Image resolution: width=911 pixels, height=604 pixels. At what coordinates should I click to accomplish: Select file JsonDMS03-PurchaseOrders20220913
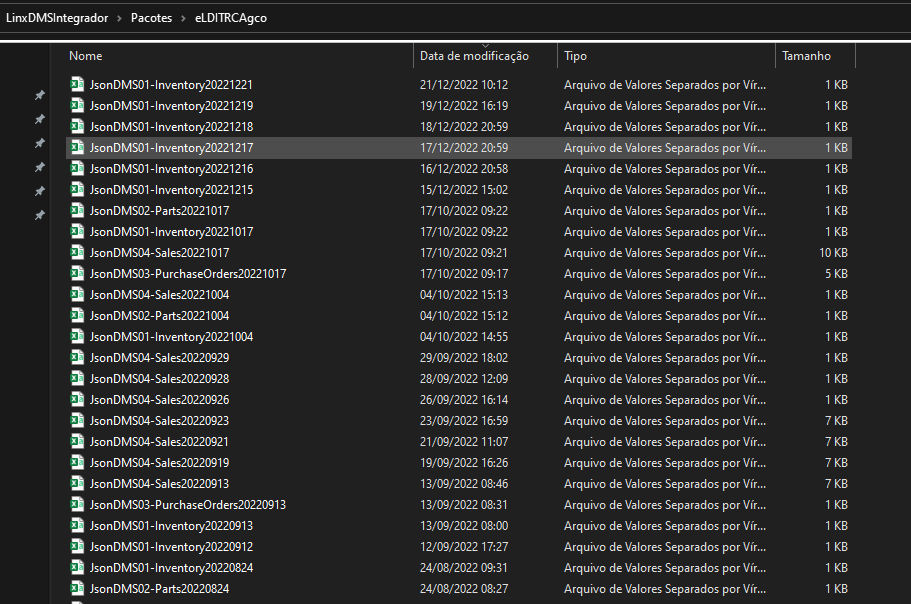click(x=459, y=505)
